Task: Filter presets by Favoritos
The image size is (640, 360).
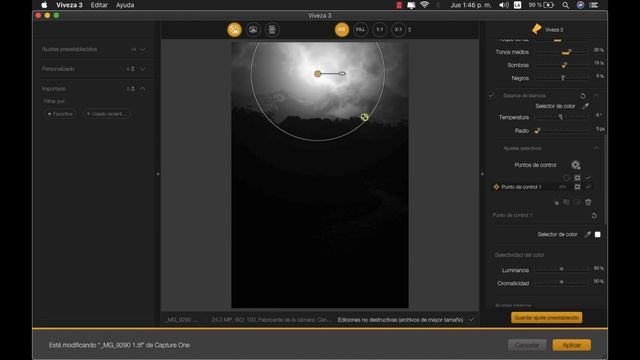Action: tap(60, 114)
